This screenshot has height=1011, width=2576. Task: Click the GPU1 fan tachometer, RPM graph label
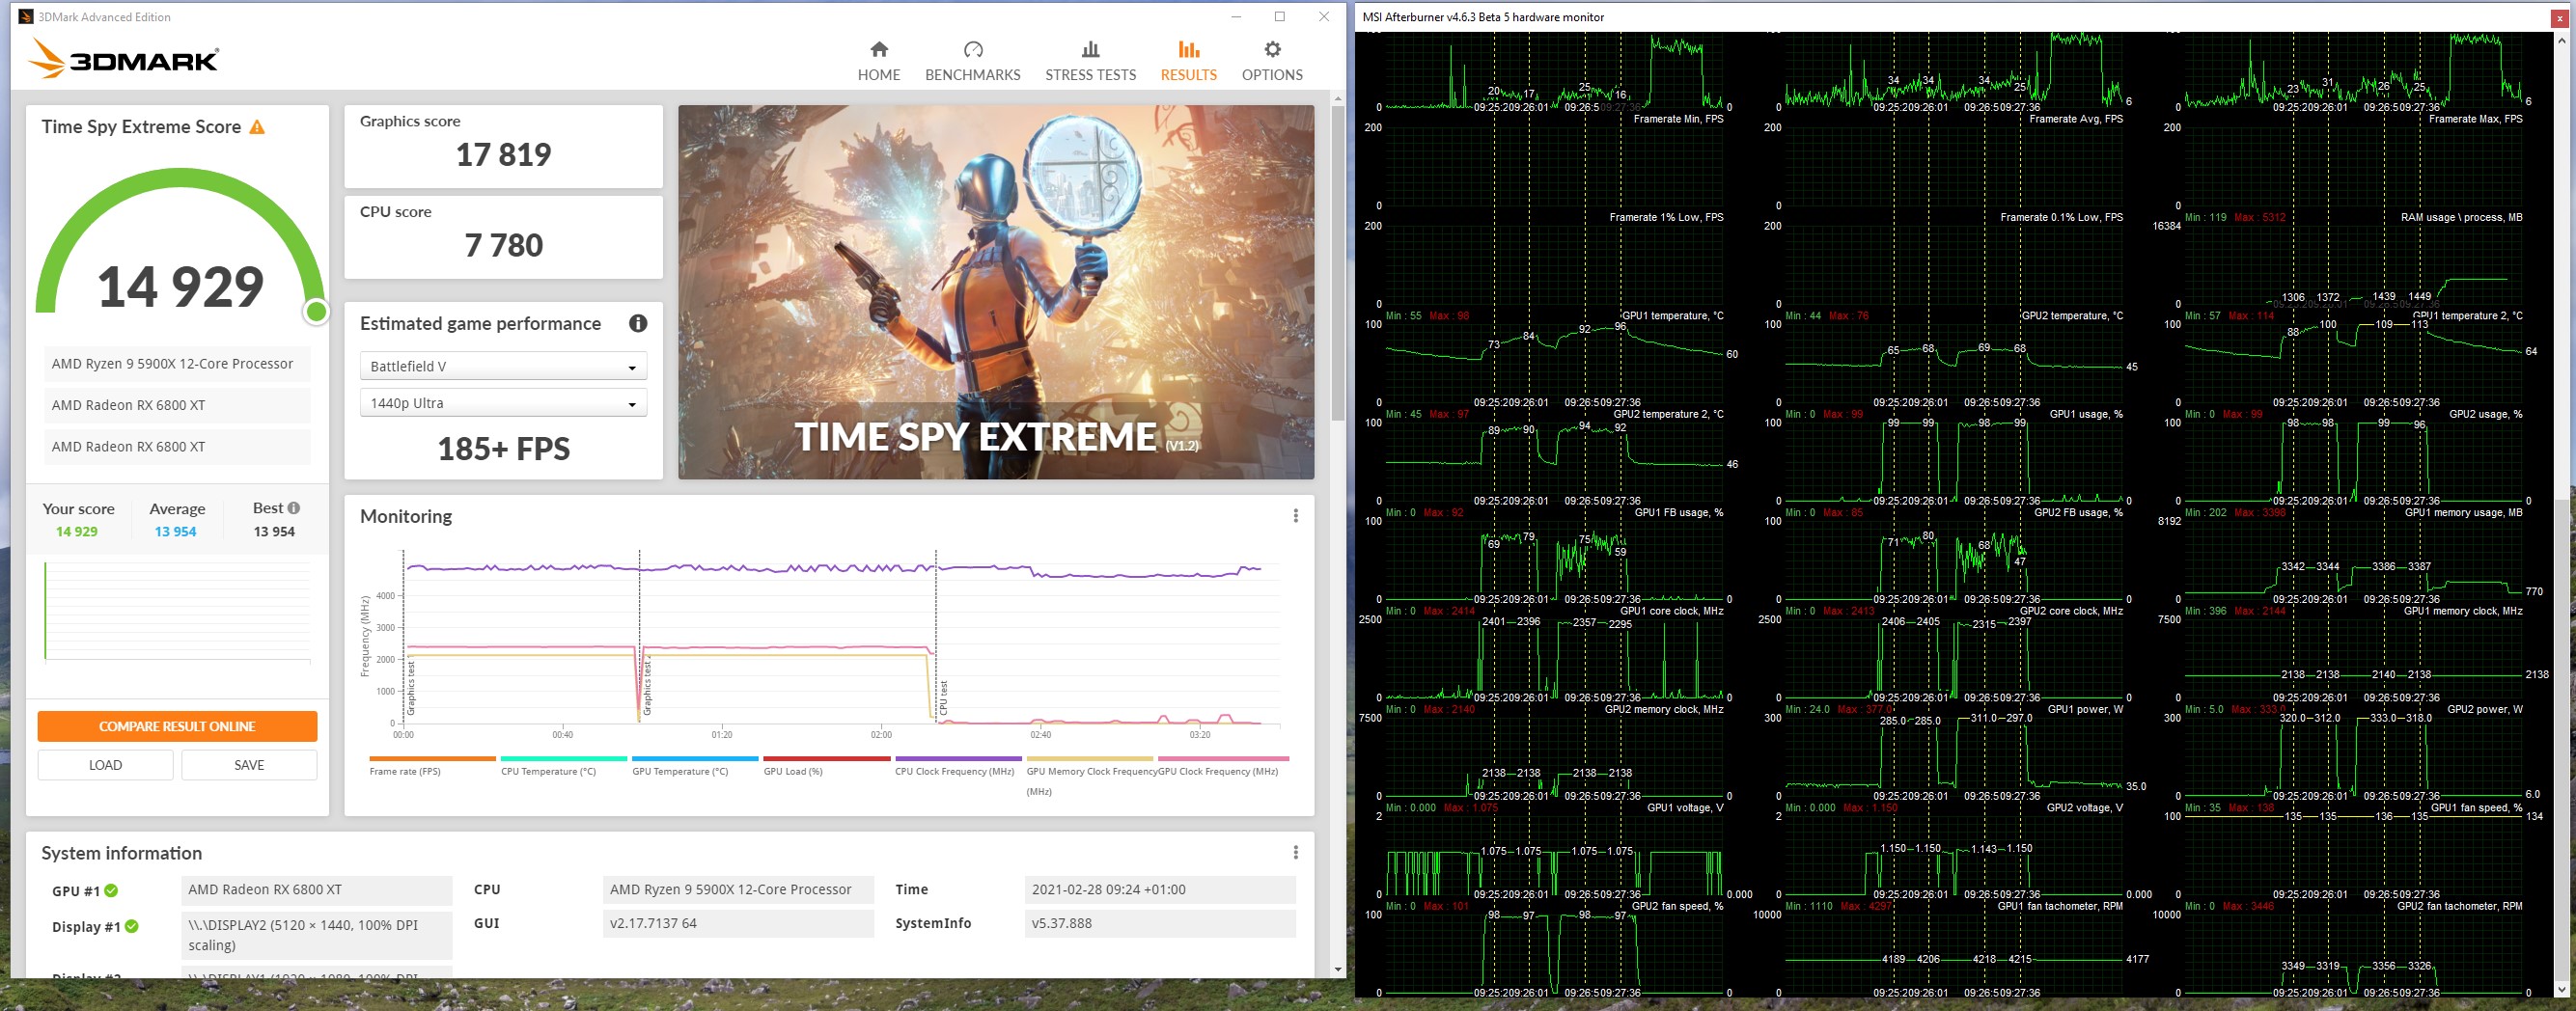[x=2060, y=907]
